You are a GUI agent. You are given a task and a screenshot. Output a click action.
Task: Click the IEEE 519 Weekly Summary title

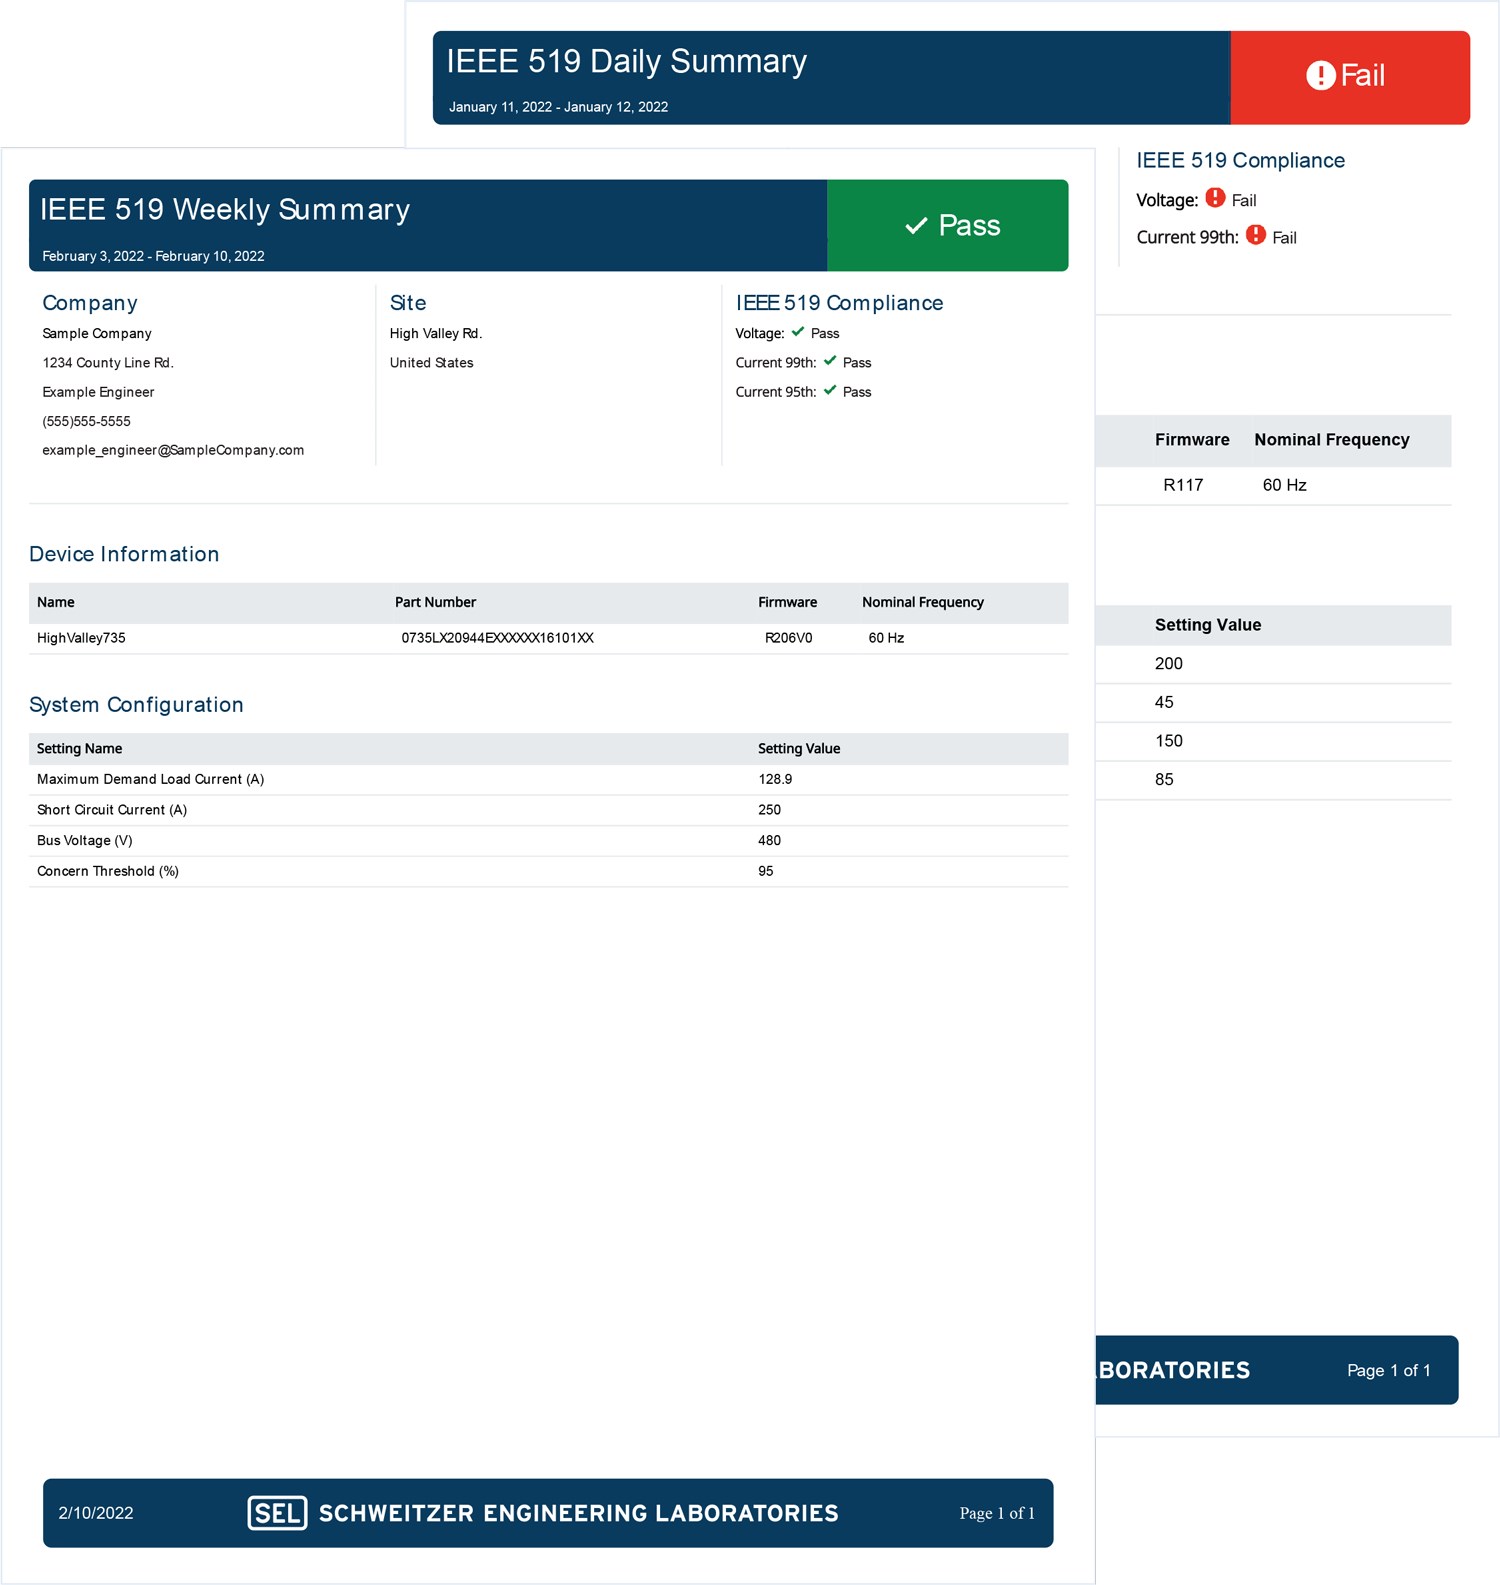click(x=225, y=210)
